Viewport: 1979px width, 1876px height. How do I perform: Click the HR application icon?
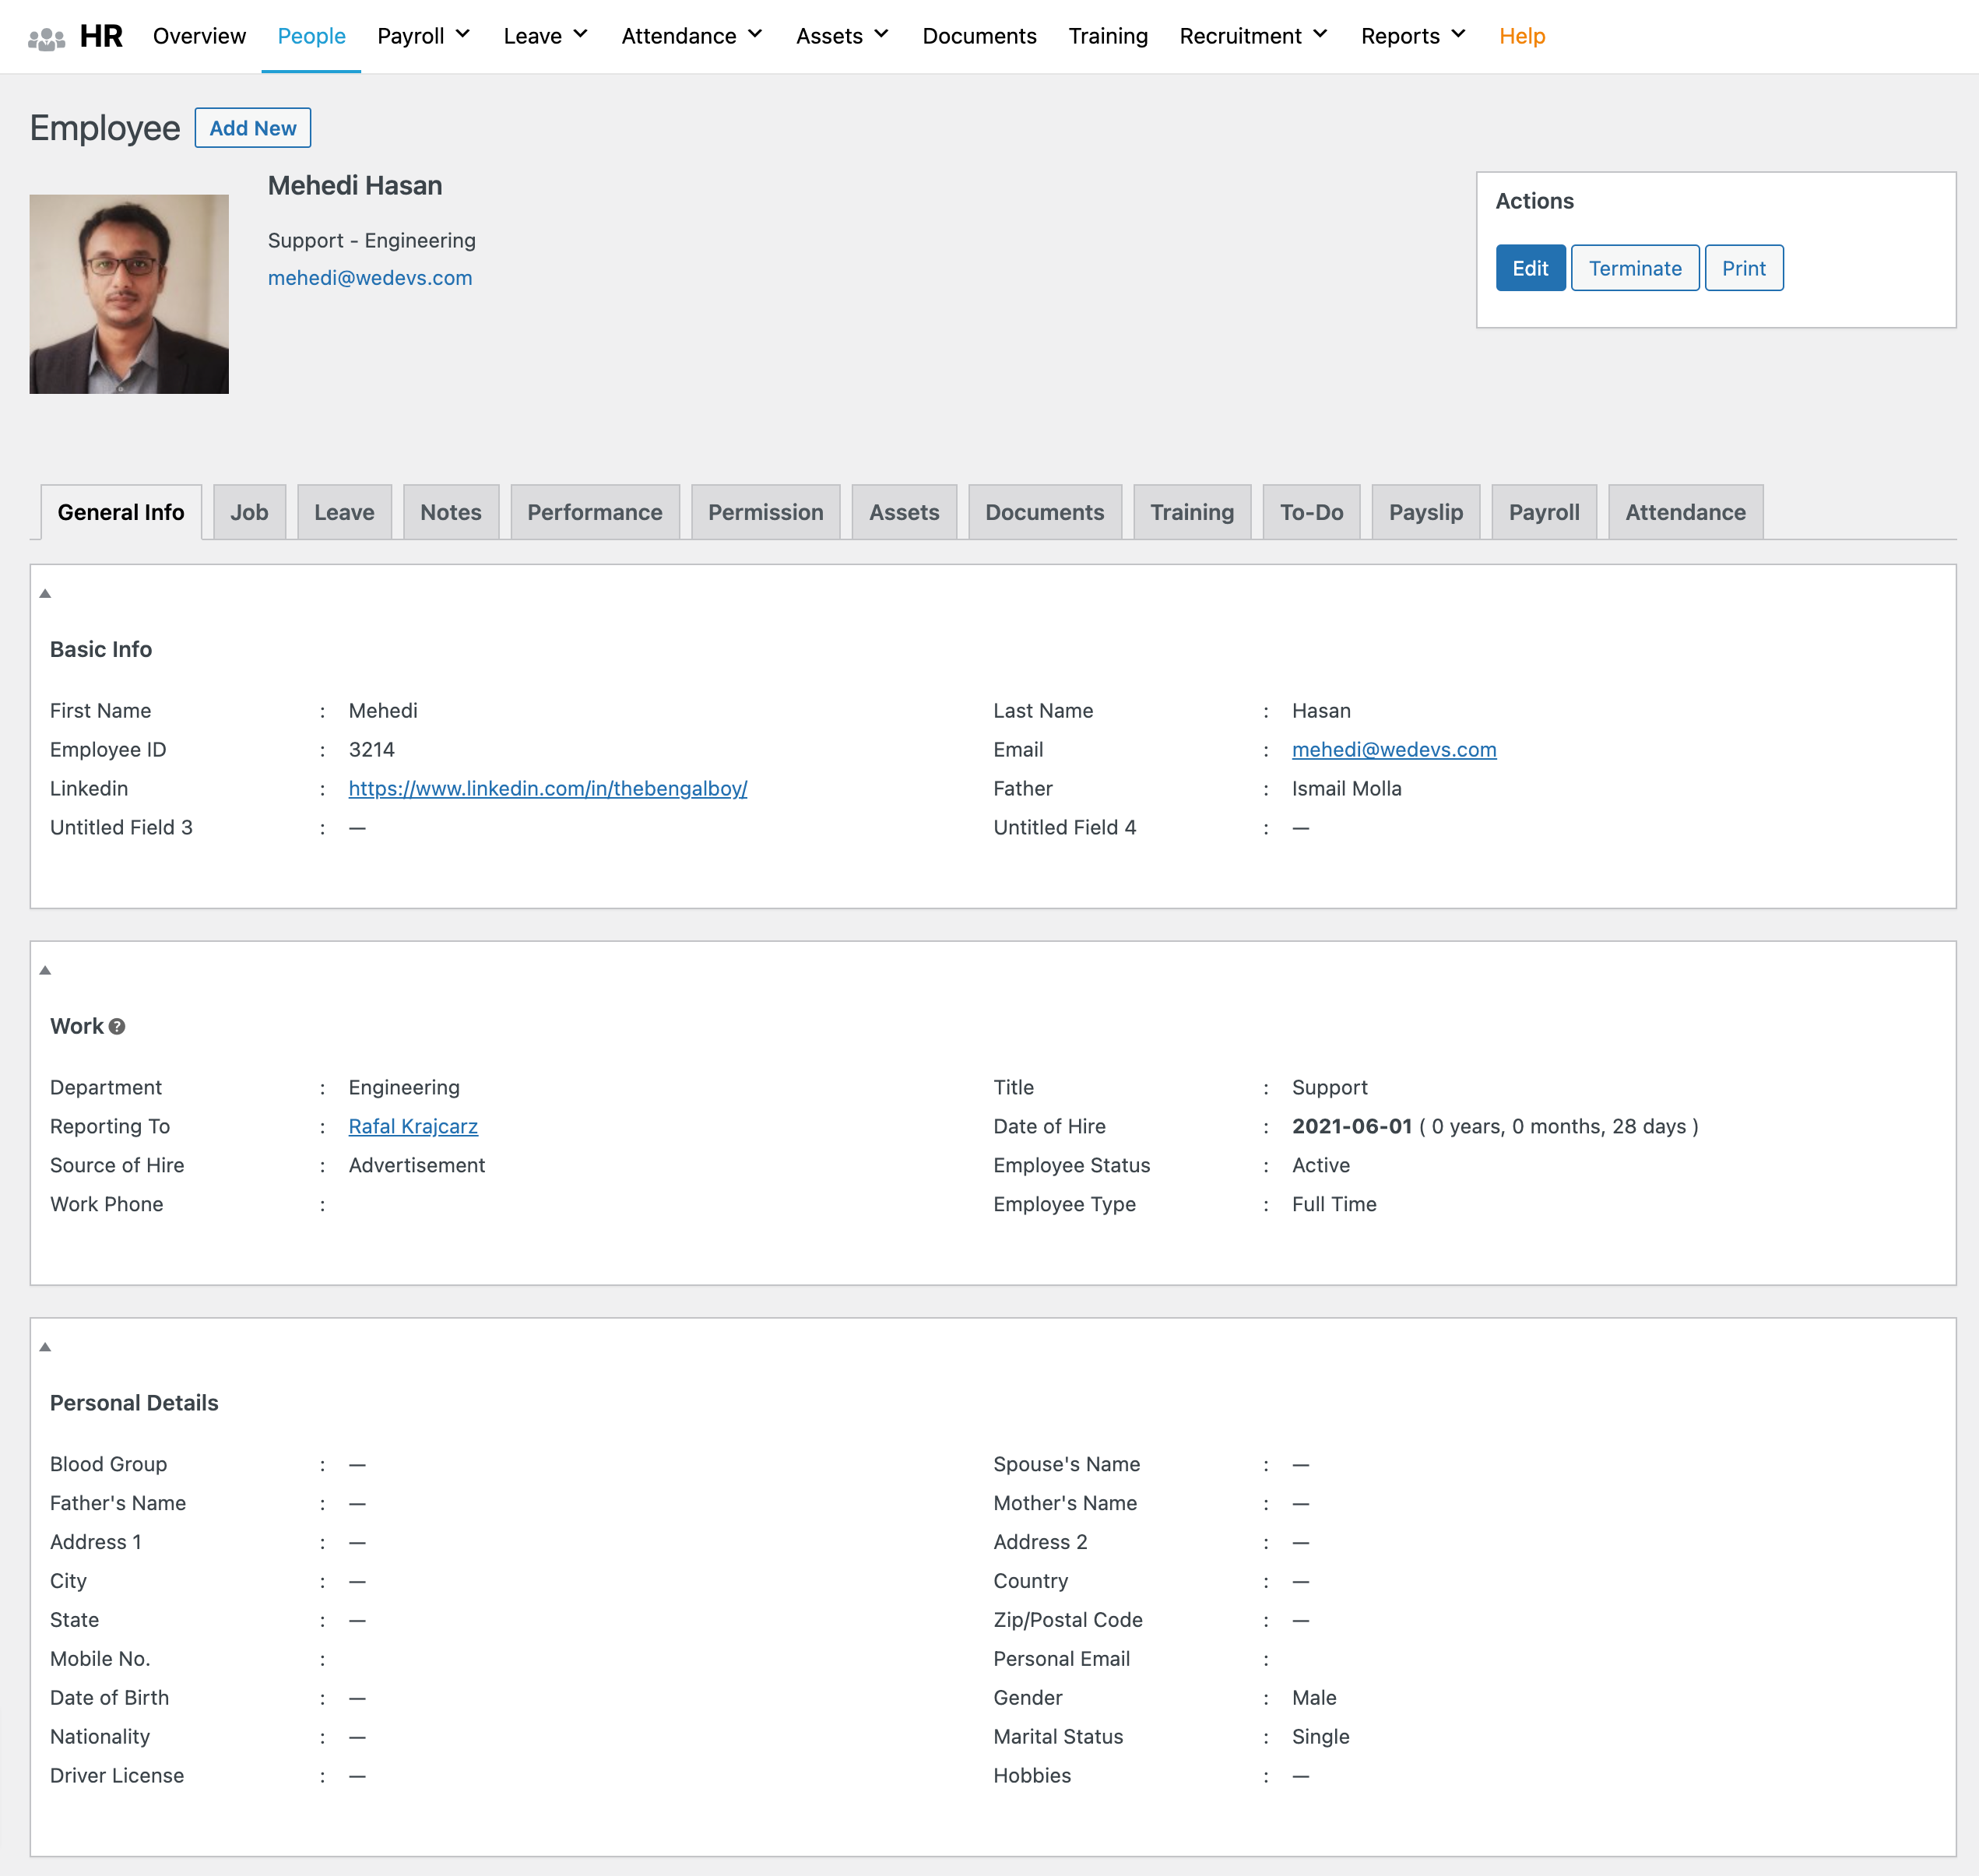(x=47, y=35)
